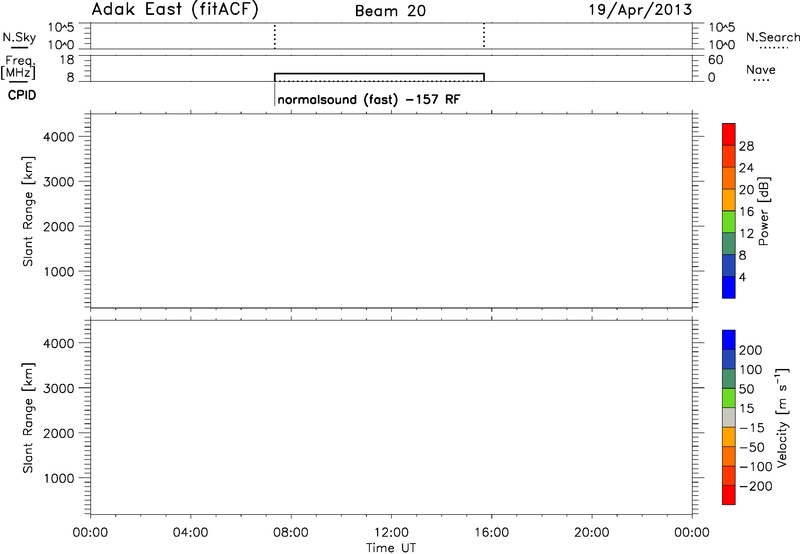800x554 pixels.
Task: Select the 'Beam 20' heading
Action: point(390,11)
